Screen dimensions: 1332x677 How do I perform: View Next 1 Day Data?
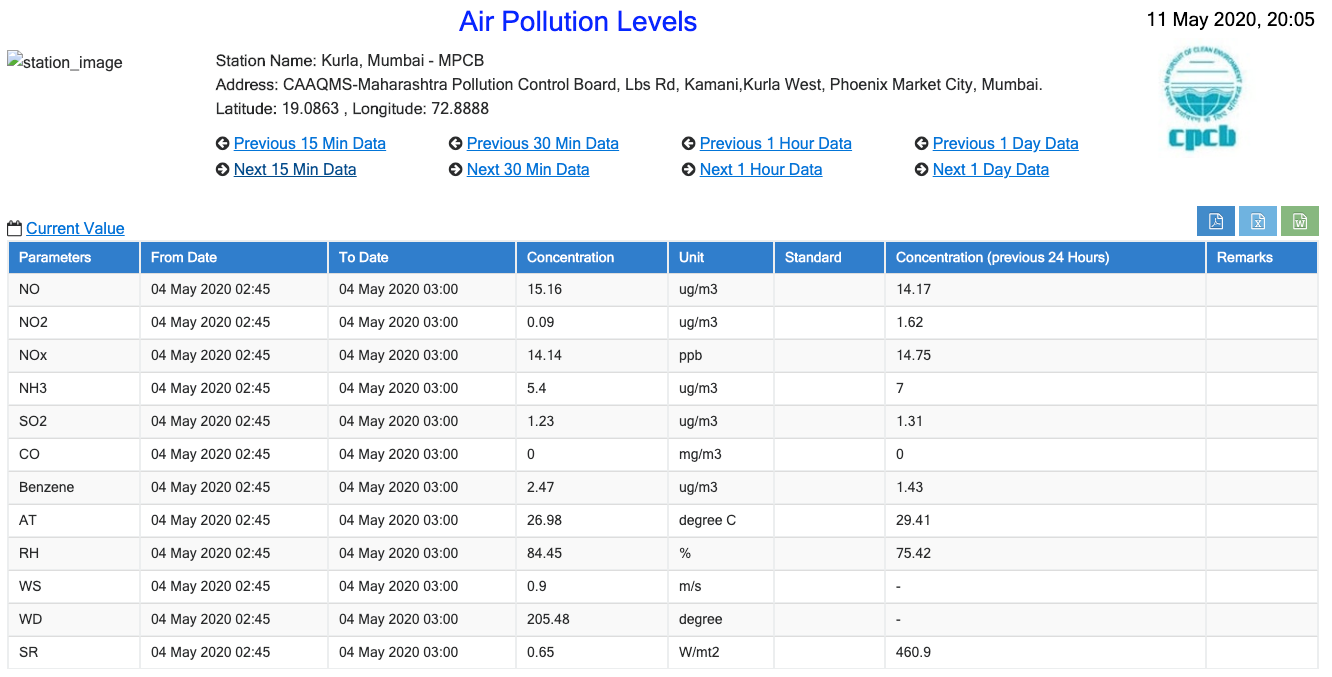[x=990, y=170]
